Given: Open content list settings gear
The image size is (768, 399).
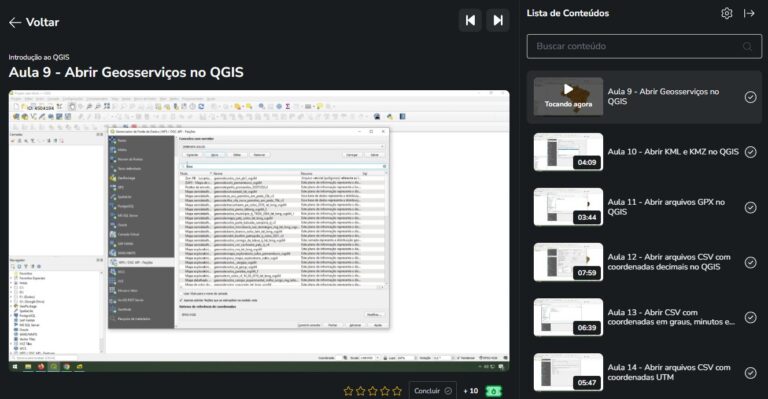Looking at the screenshot, I should 727,13.
